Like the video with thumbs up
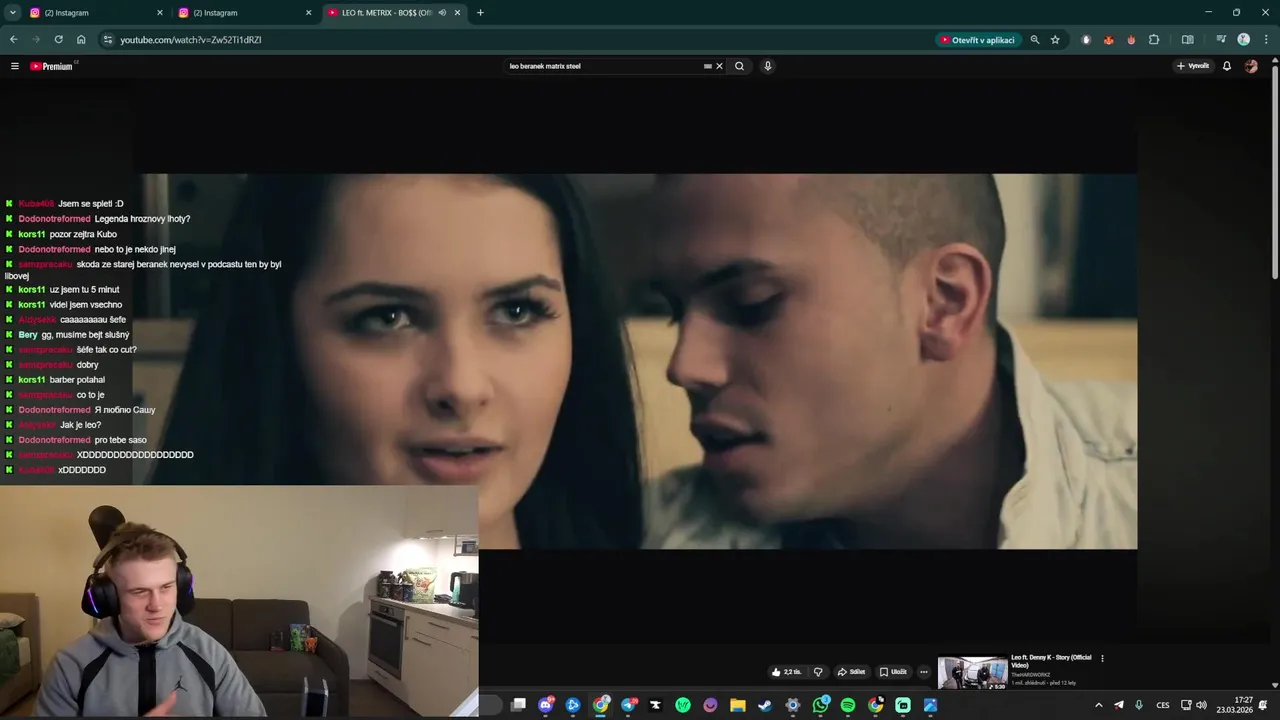The image size is (1280, 720). point(786,672)
